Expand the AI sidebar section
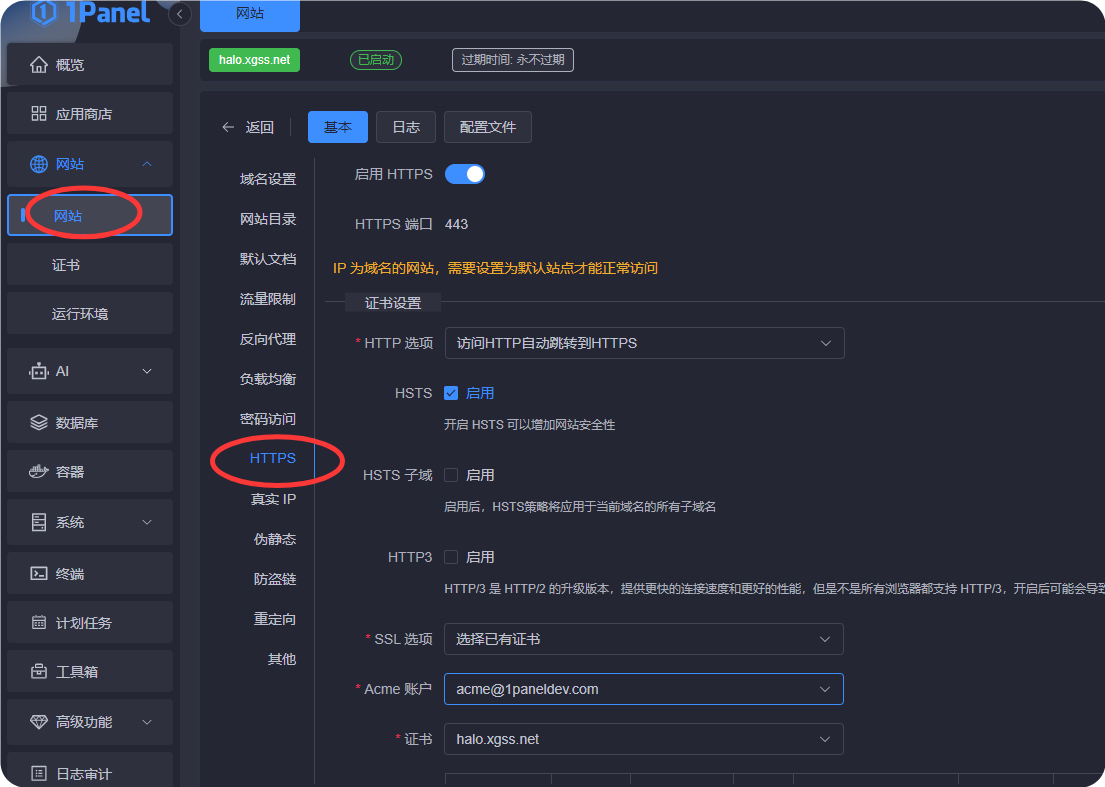This screenshot has height=787, width=1105. [x=89, y=371]
